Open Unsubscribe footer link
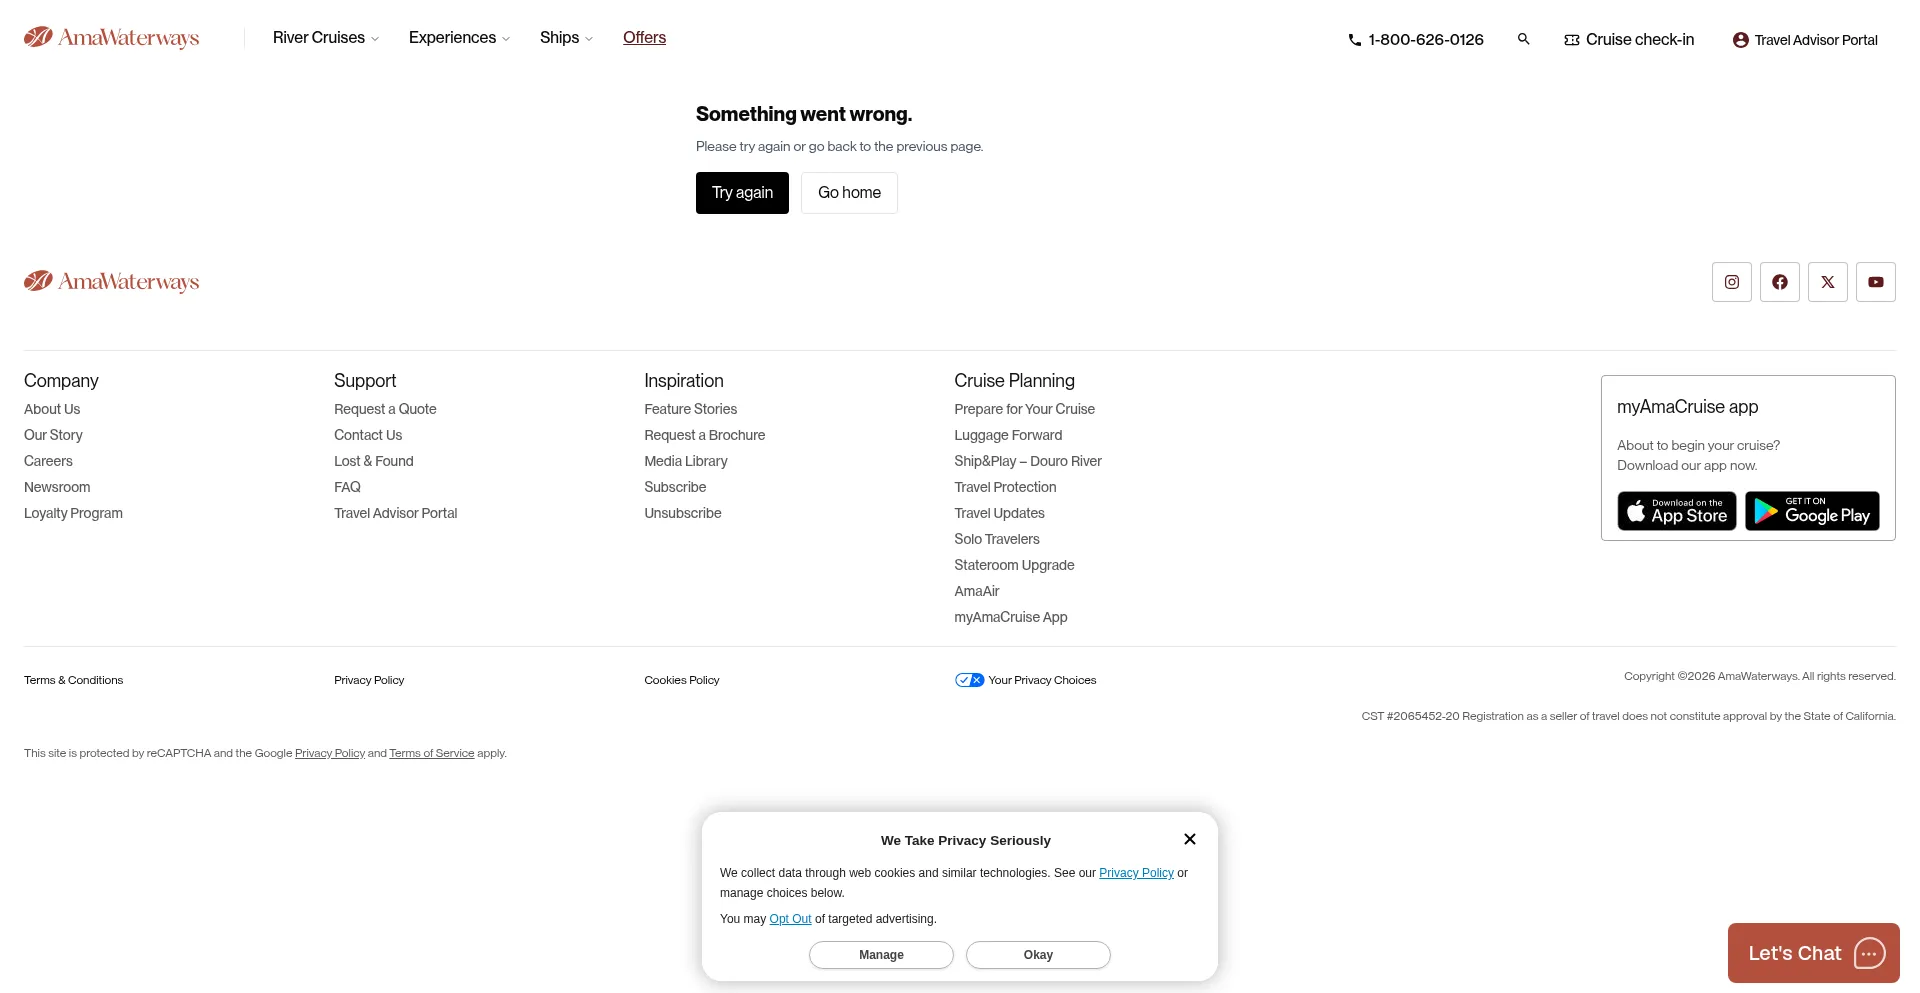Screen dimensions: 1920x993 (683, 513)
